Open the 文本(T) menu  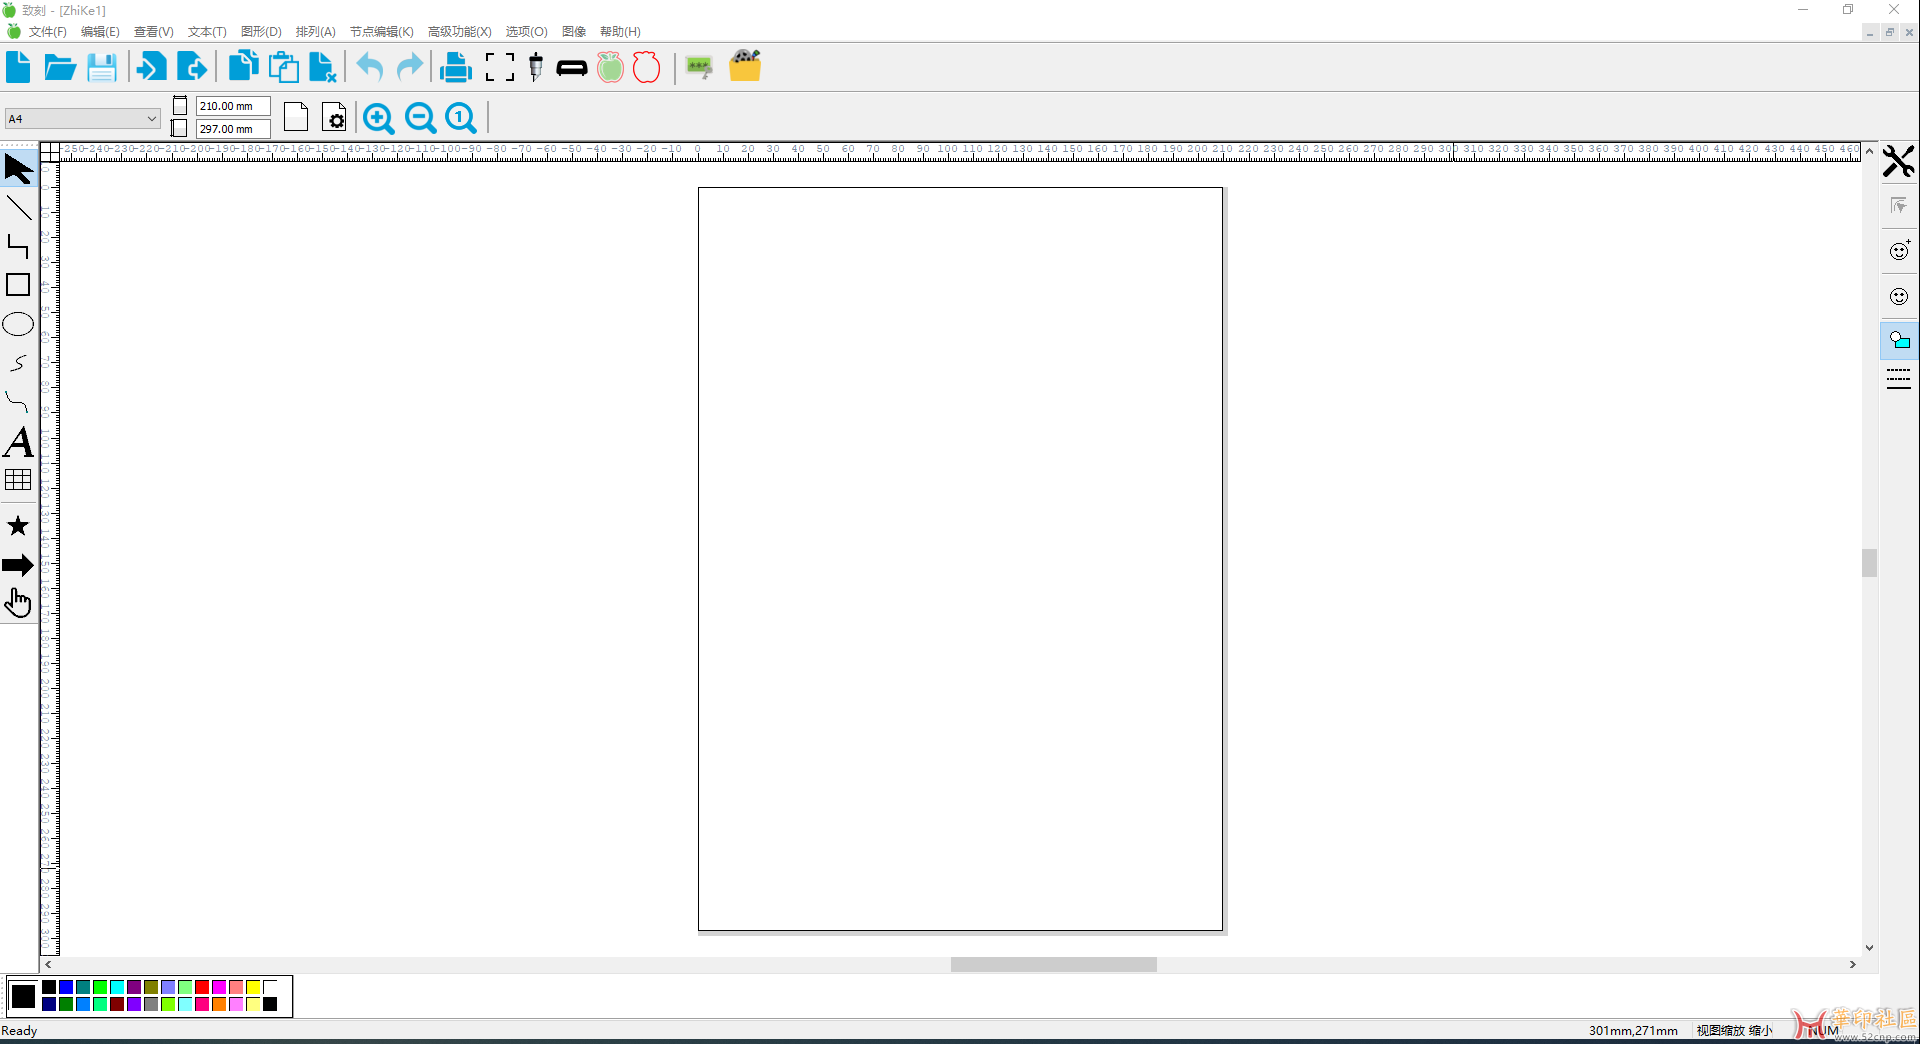(207, 32)
